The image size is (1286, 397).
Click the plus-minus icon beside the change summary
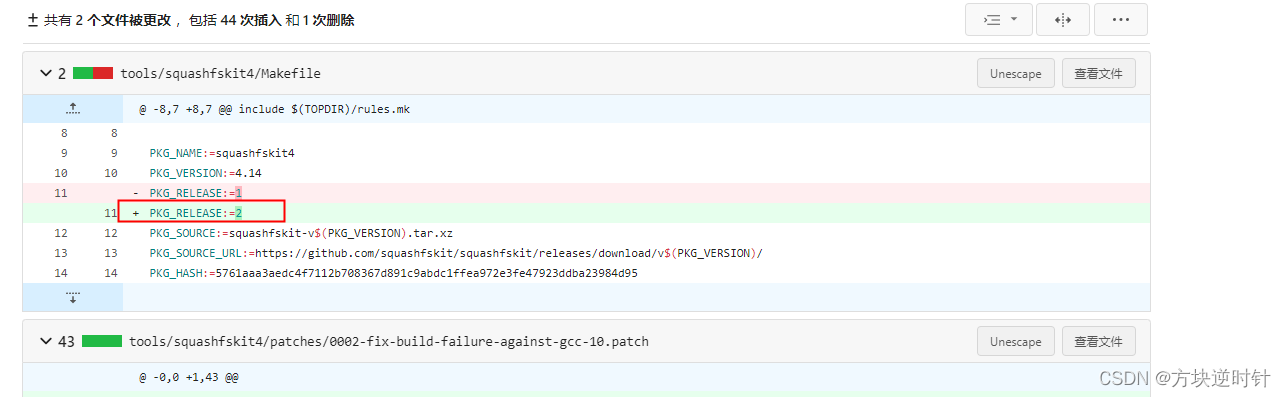[x=33, y=20]
